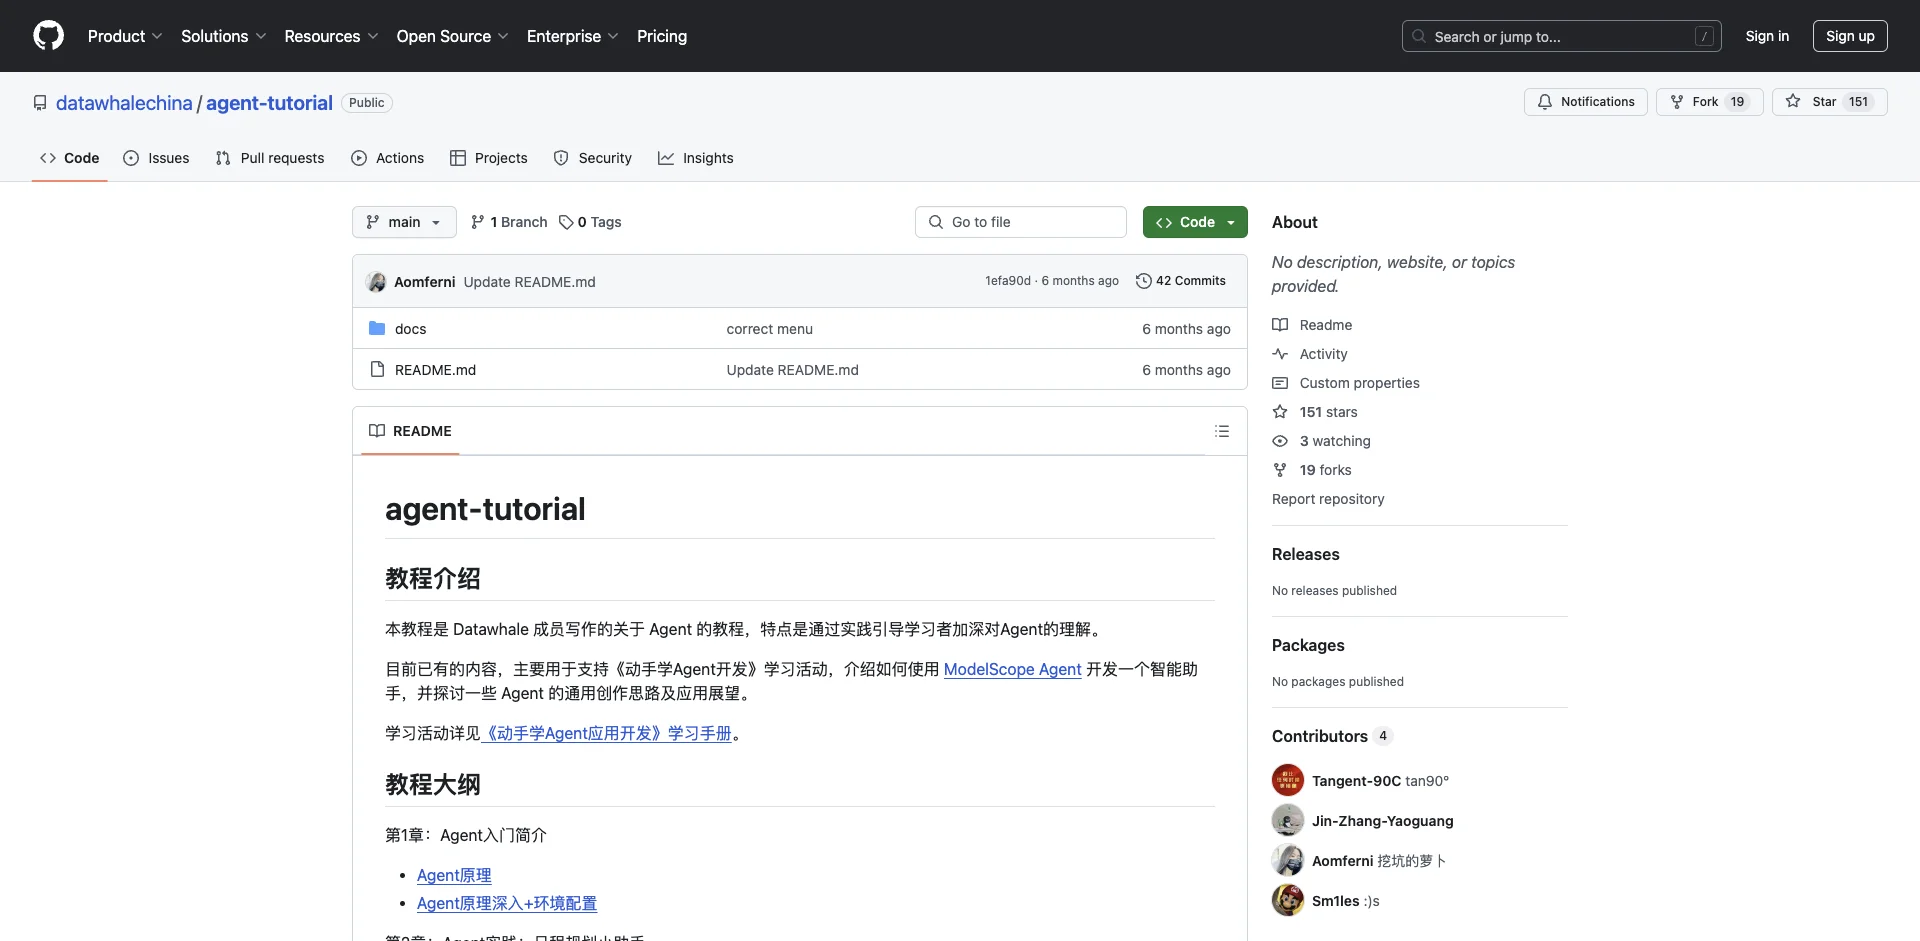The width and height of the screenshot is (1920, 941).
Task: Expand the Open Source menu
Action: [x=452, y=36]
